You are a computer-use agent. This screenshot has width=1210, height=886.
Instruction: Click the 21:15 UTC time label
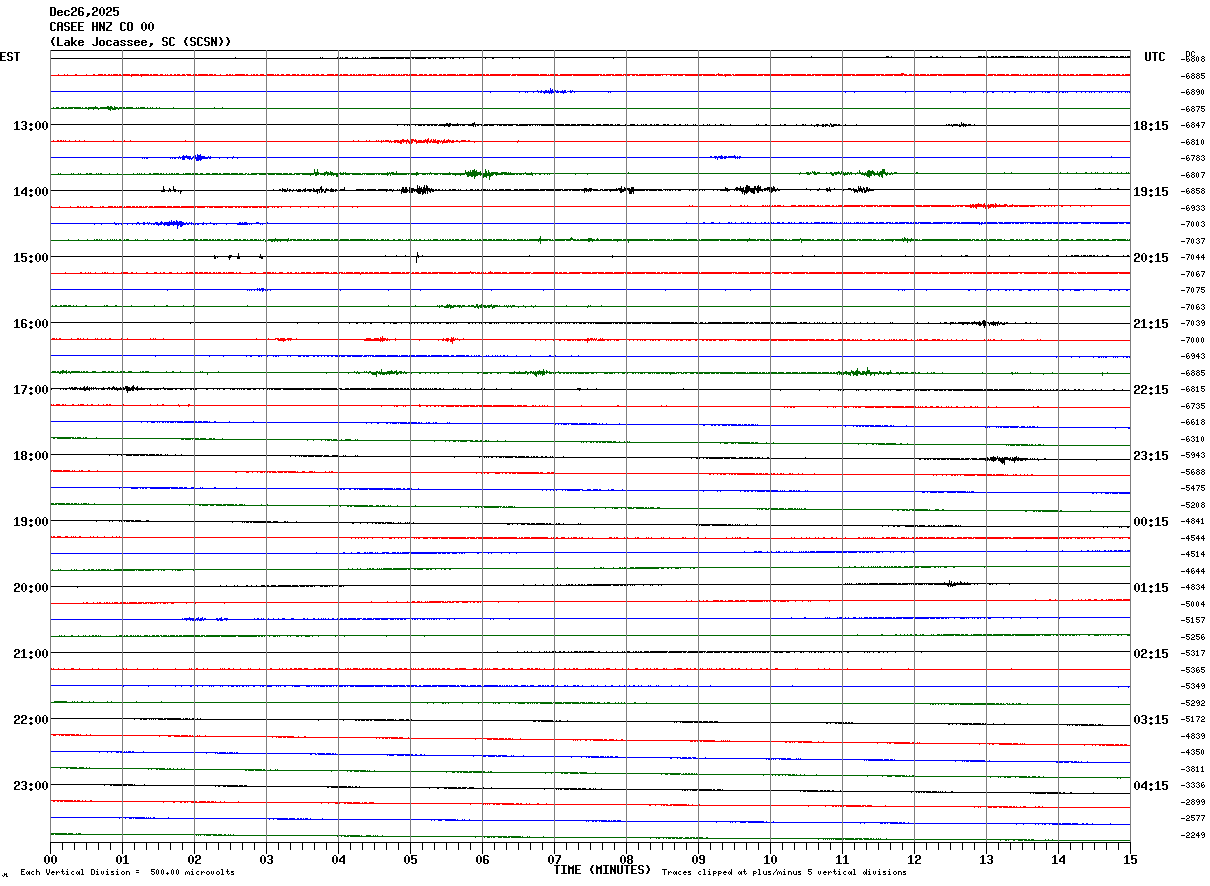click(1151, 324)
